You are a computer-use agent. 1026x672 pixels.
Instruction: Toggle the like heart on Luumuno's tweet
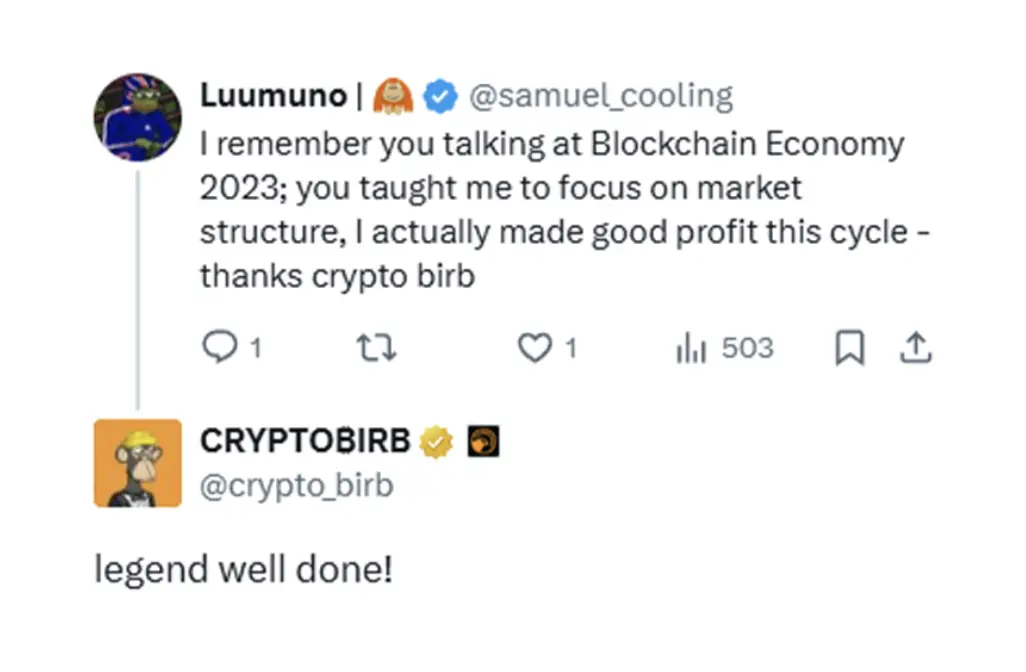533,348
